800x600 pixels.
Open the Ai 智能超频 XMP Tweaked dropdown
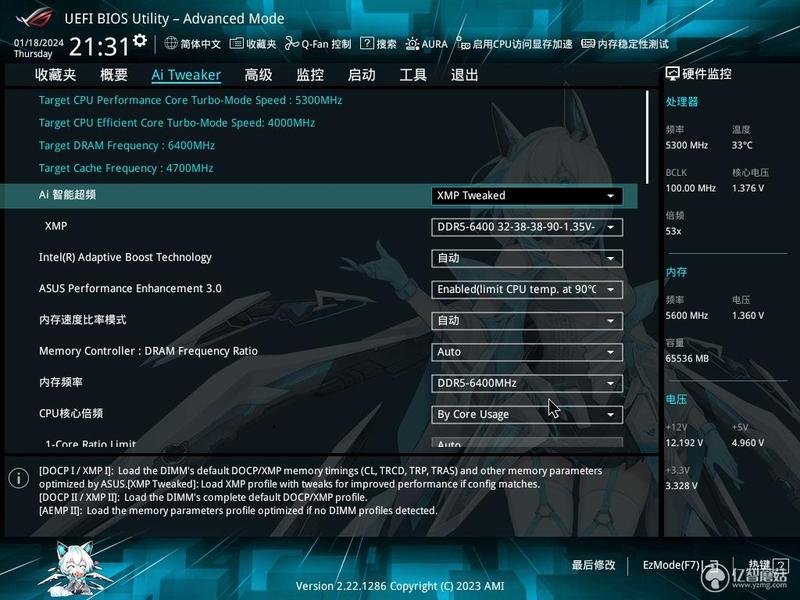pos(527,196)
